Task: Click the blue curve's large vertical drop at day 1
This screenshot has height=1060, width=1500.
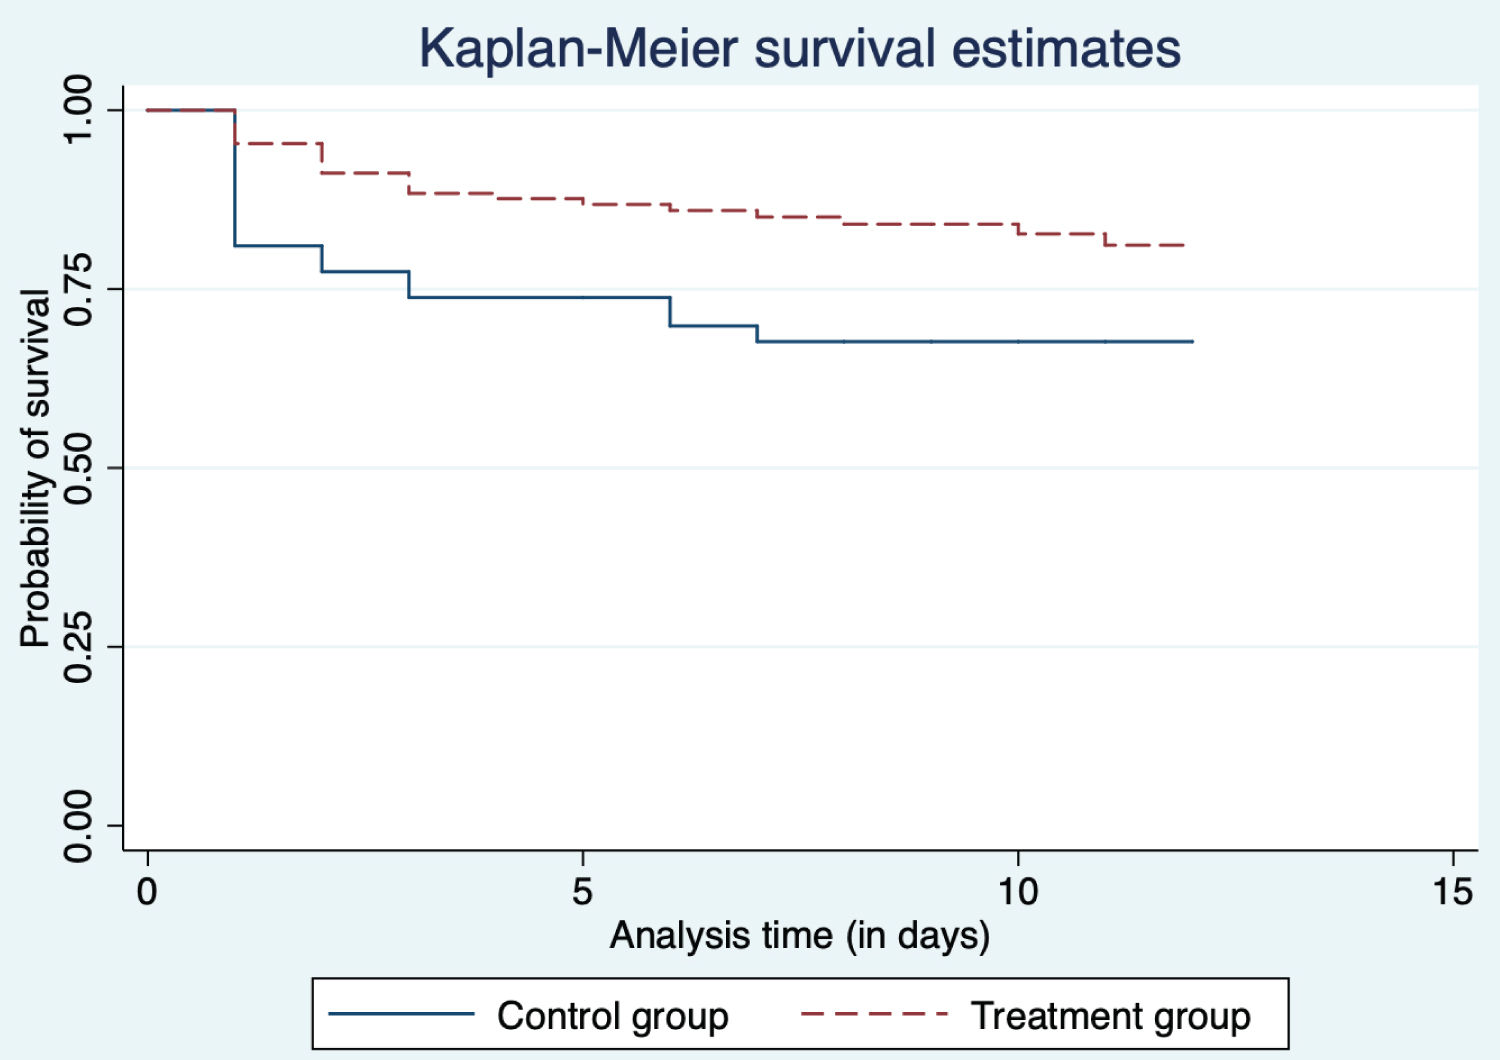Action: 235,180
